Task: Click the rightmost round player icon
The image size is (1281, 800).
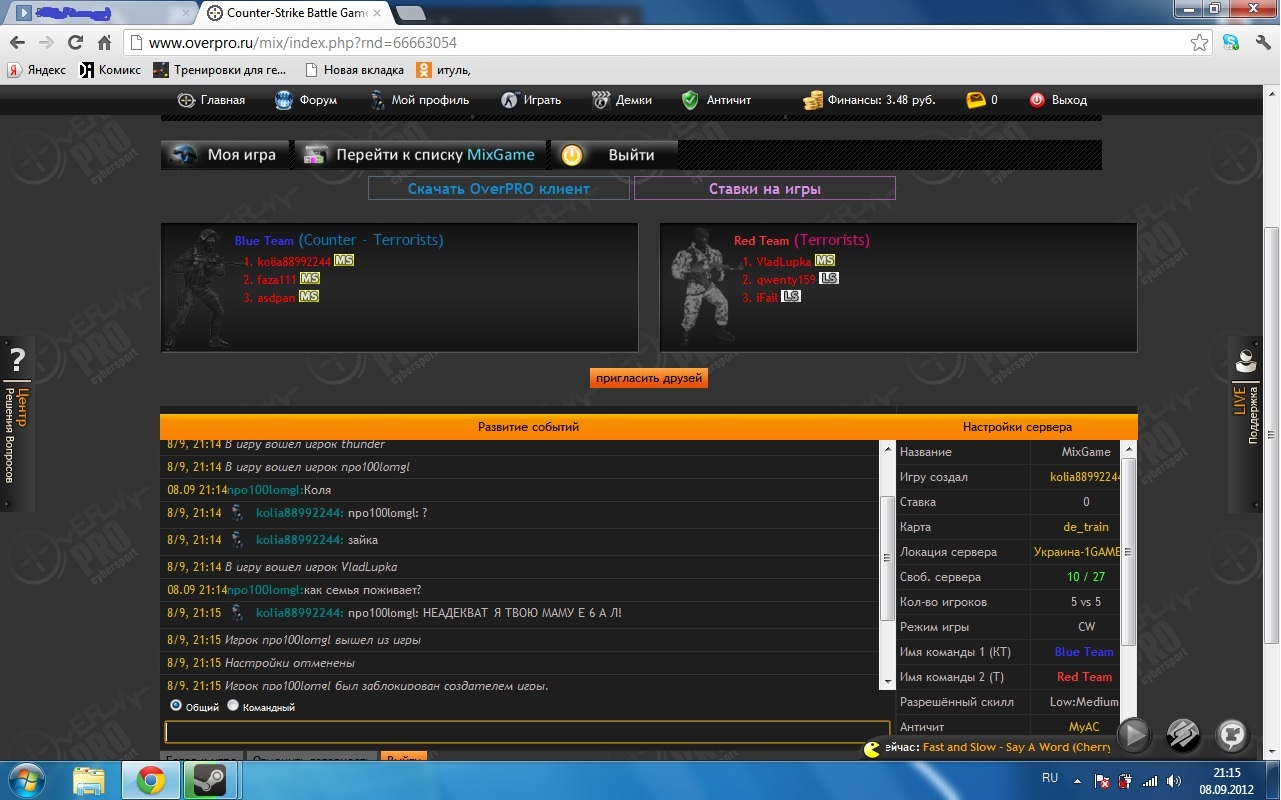Action: 1232,736
